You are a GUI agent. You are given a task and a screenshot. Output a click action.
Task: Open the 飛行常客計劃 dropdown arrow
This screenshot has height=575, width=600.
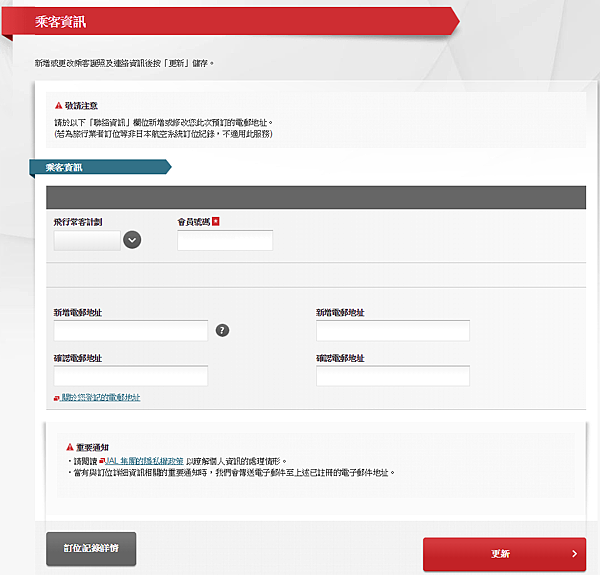(x=132, y=240)
